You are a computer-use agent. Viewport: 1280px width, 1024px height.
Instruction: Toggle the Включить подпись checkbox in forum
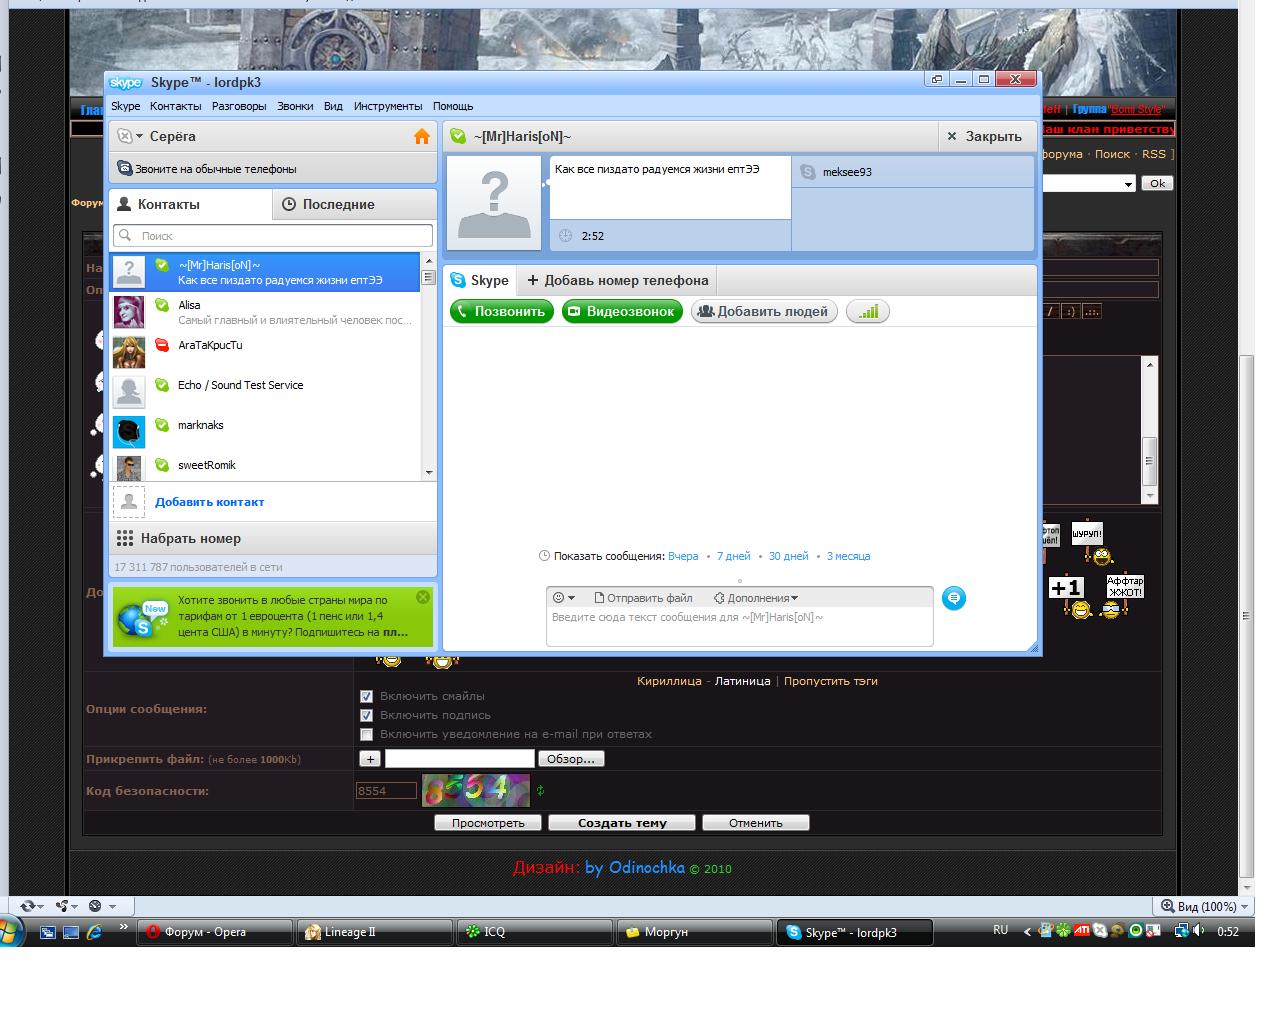[366, 715]
